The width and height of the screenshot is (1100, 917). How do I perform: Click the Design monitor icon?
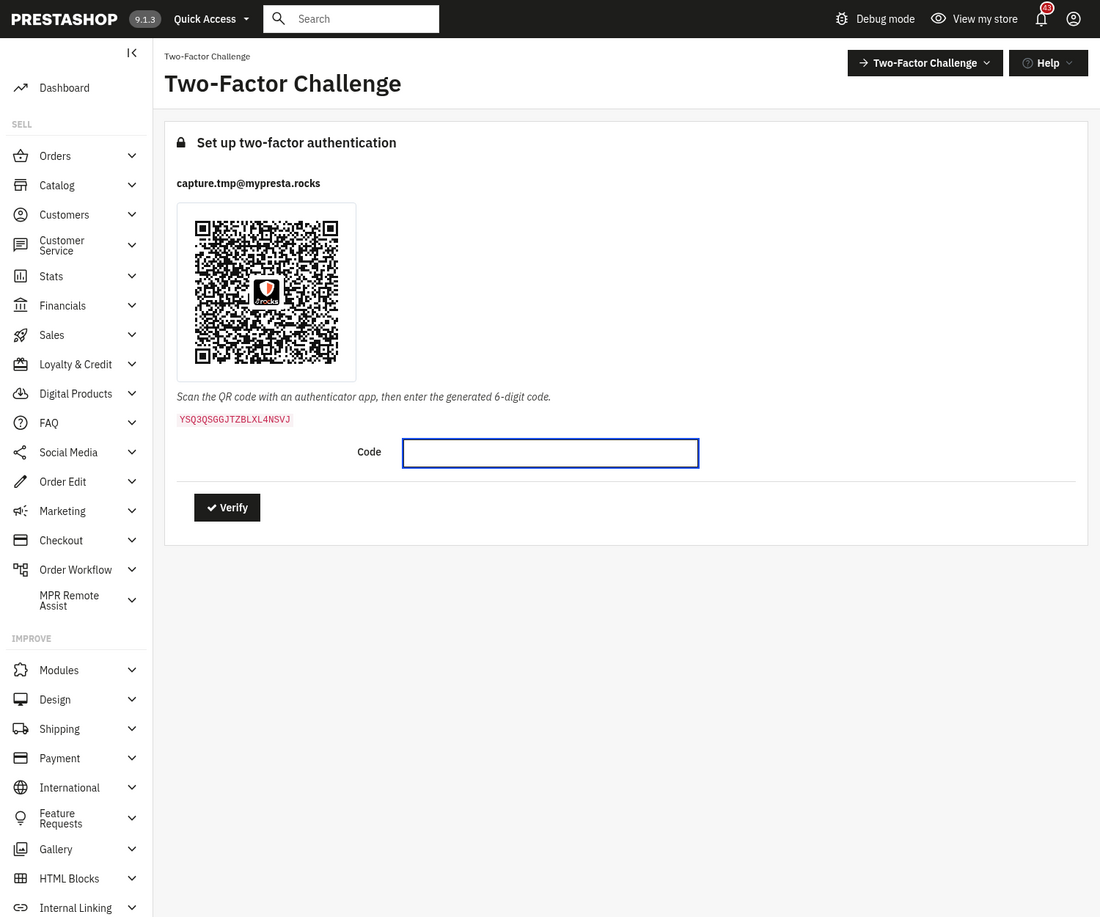point(20,700)
